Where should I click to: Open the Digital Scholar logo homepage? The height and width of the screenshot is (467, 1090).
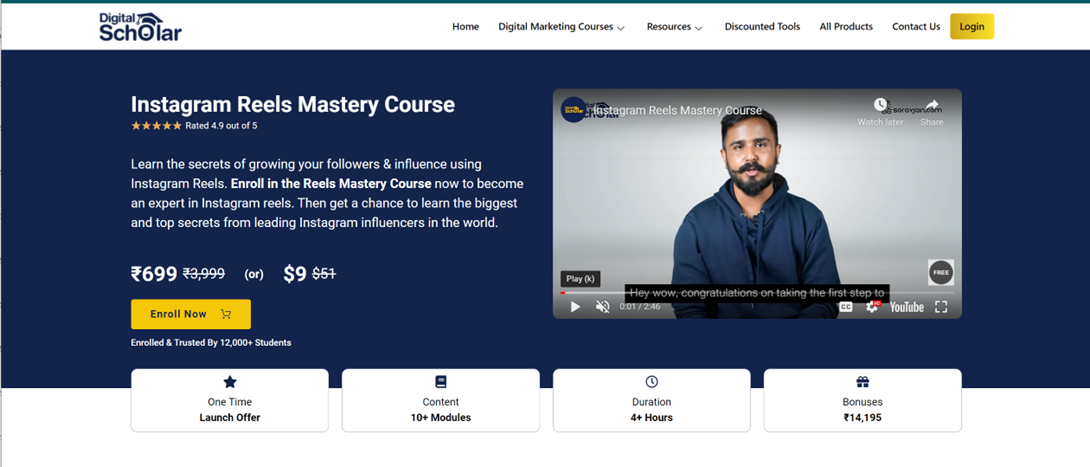coord(140,26)
